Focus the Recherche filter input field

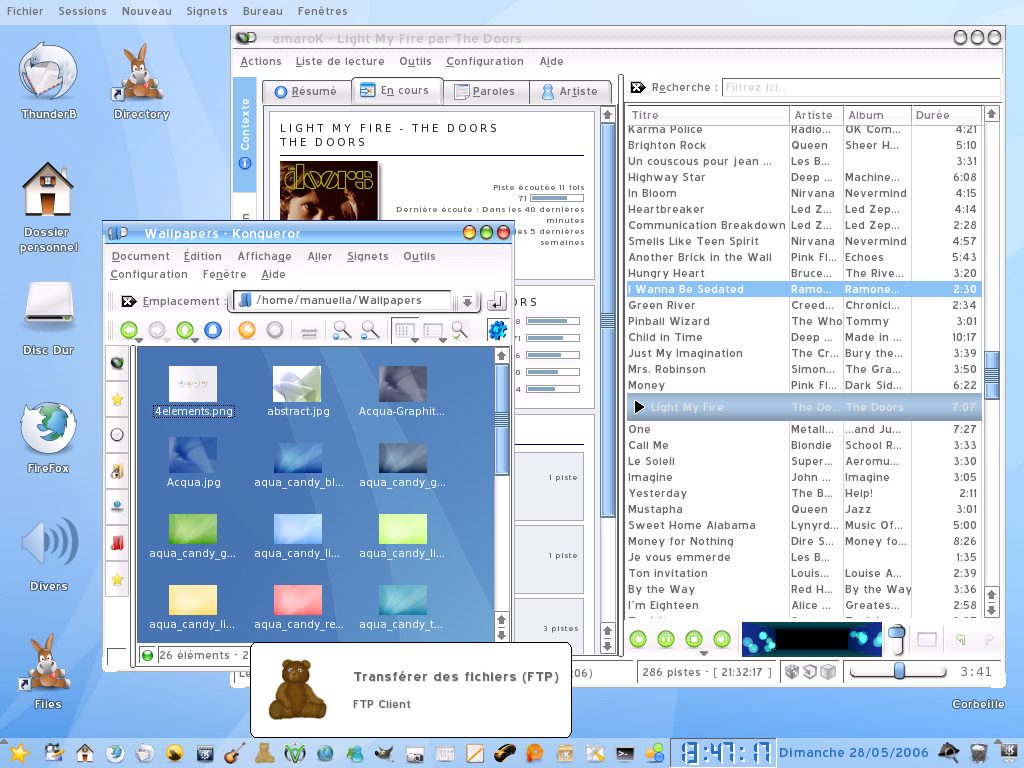pos(861,88)
